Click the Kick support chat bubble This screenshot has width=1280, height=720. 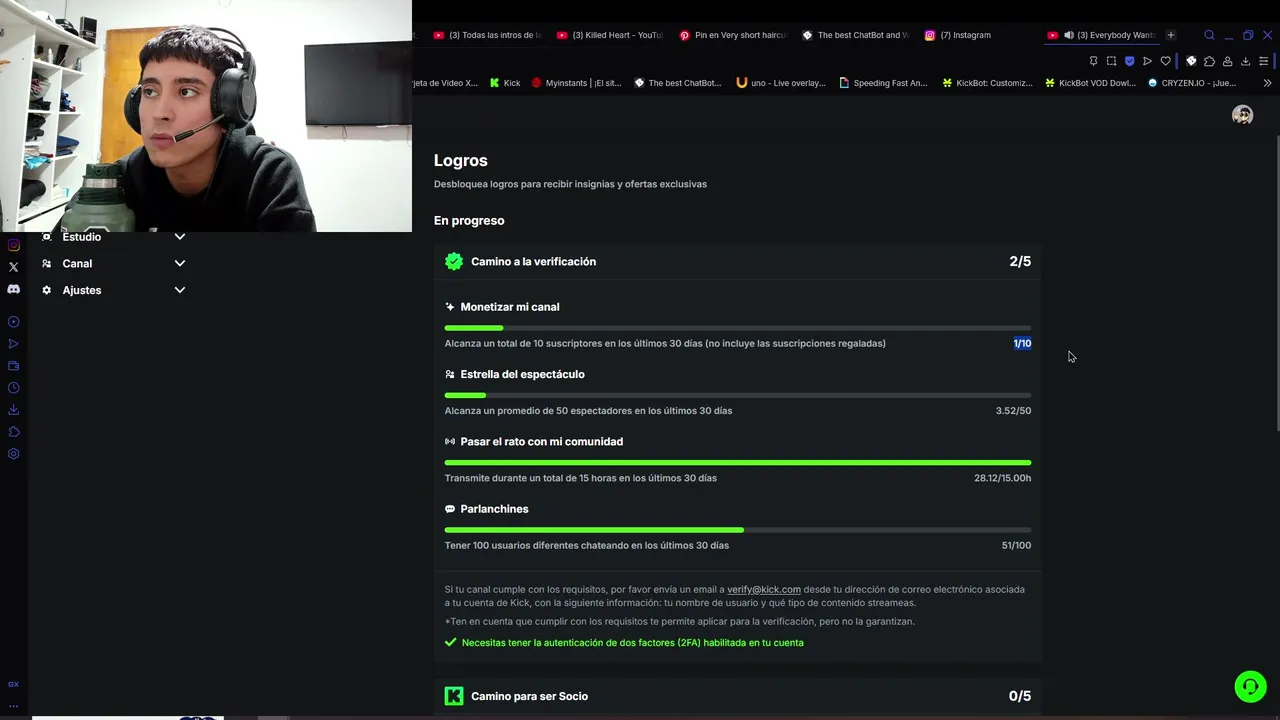coord(1250,686)
